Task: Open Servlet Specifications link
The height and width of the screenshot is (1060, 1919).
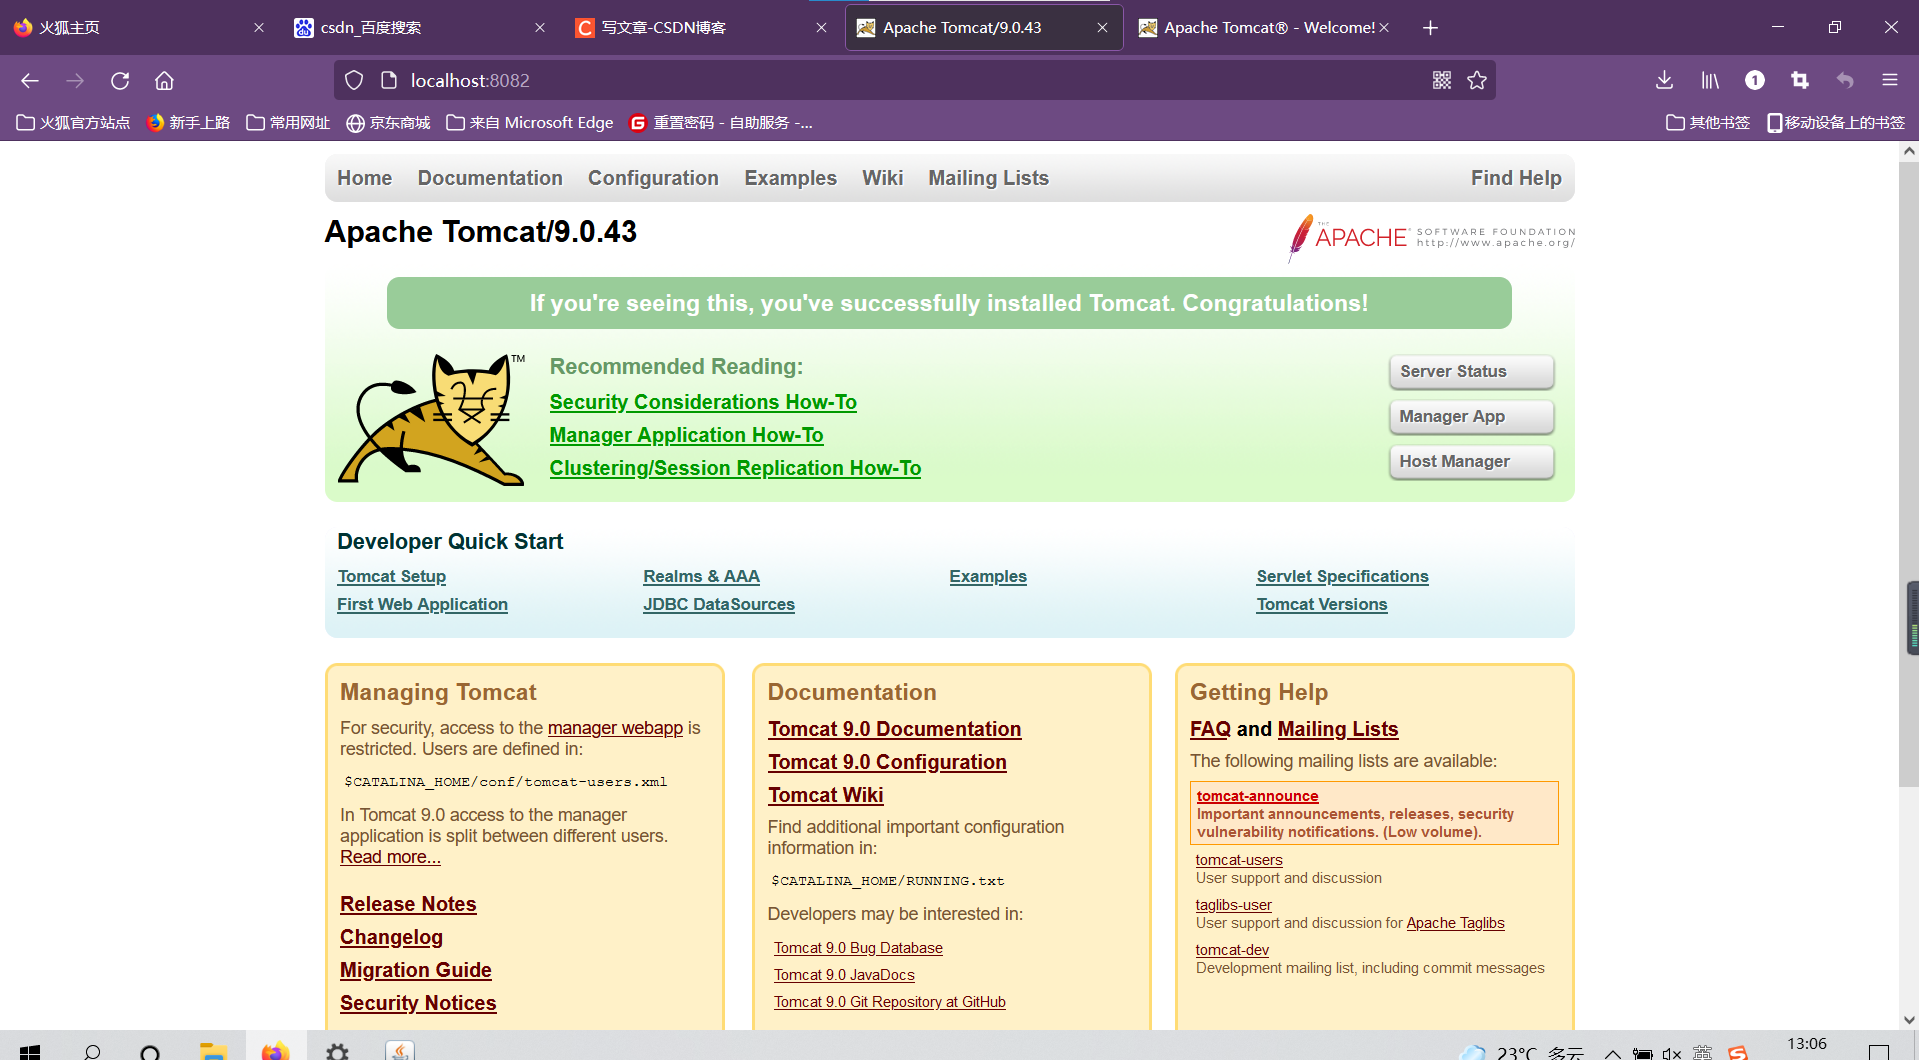Action: (1342, 576)
